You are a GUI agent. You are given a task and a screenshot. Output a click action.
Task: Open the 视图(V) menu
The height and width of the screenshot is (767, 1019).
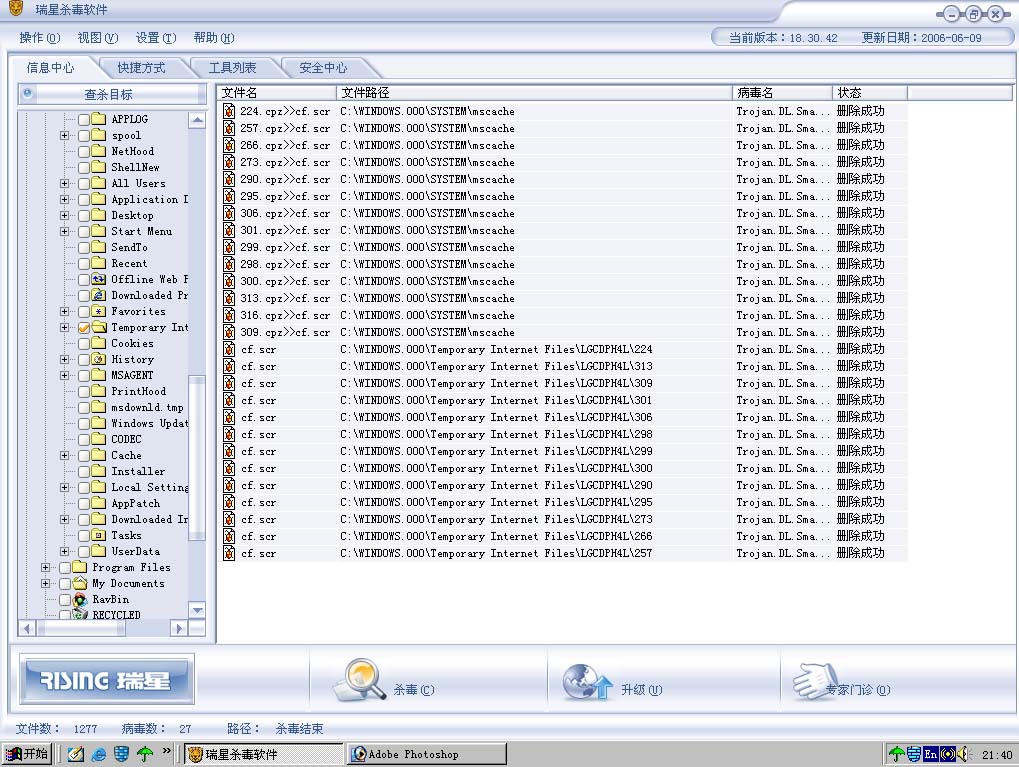[x=97, y=38]
